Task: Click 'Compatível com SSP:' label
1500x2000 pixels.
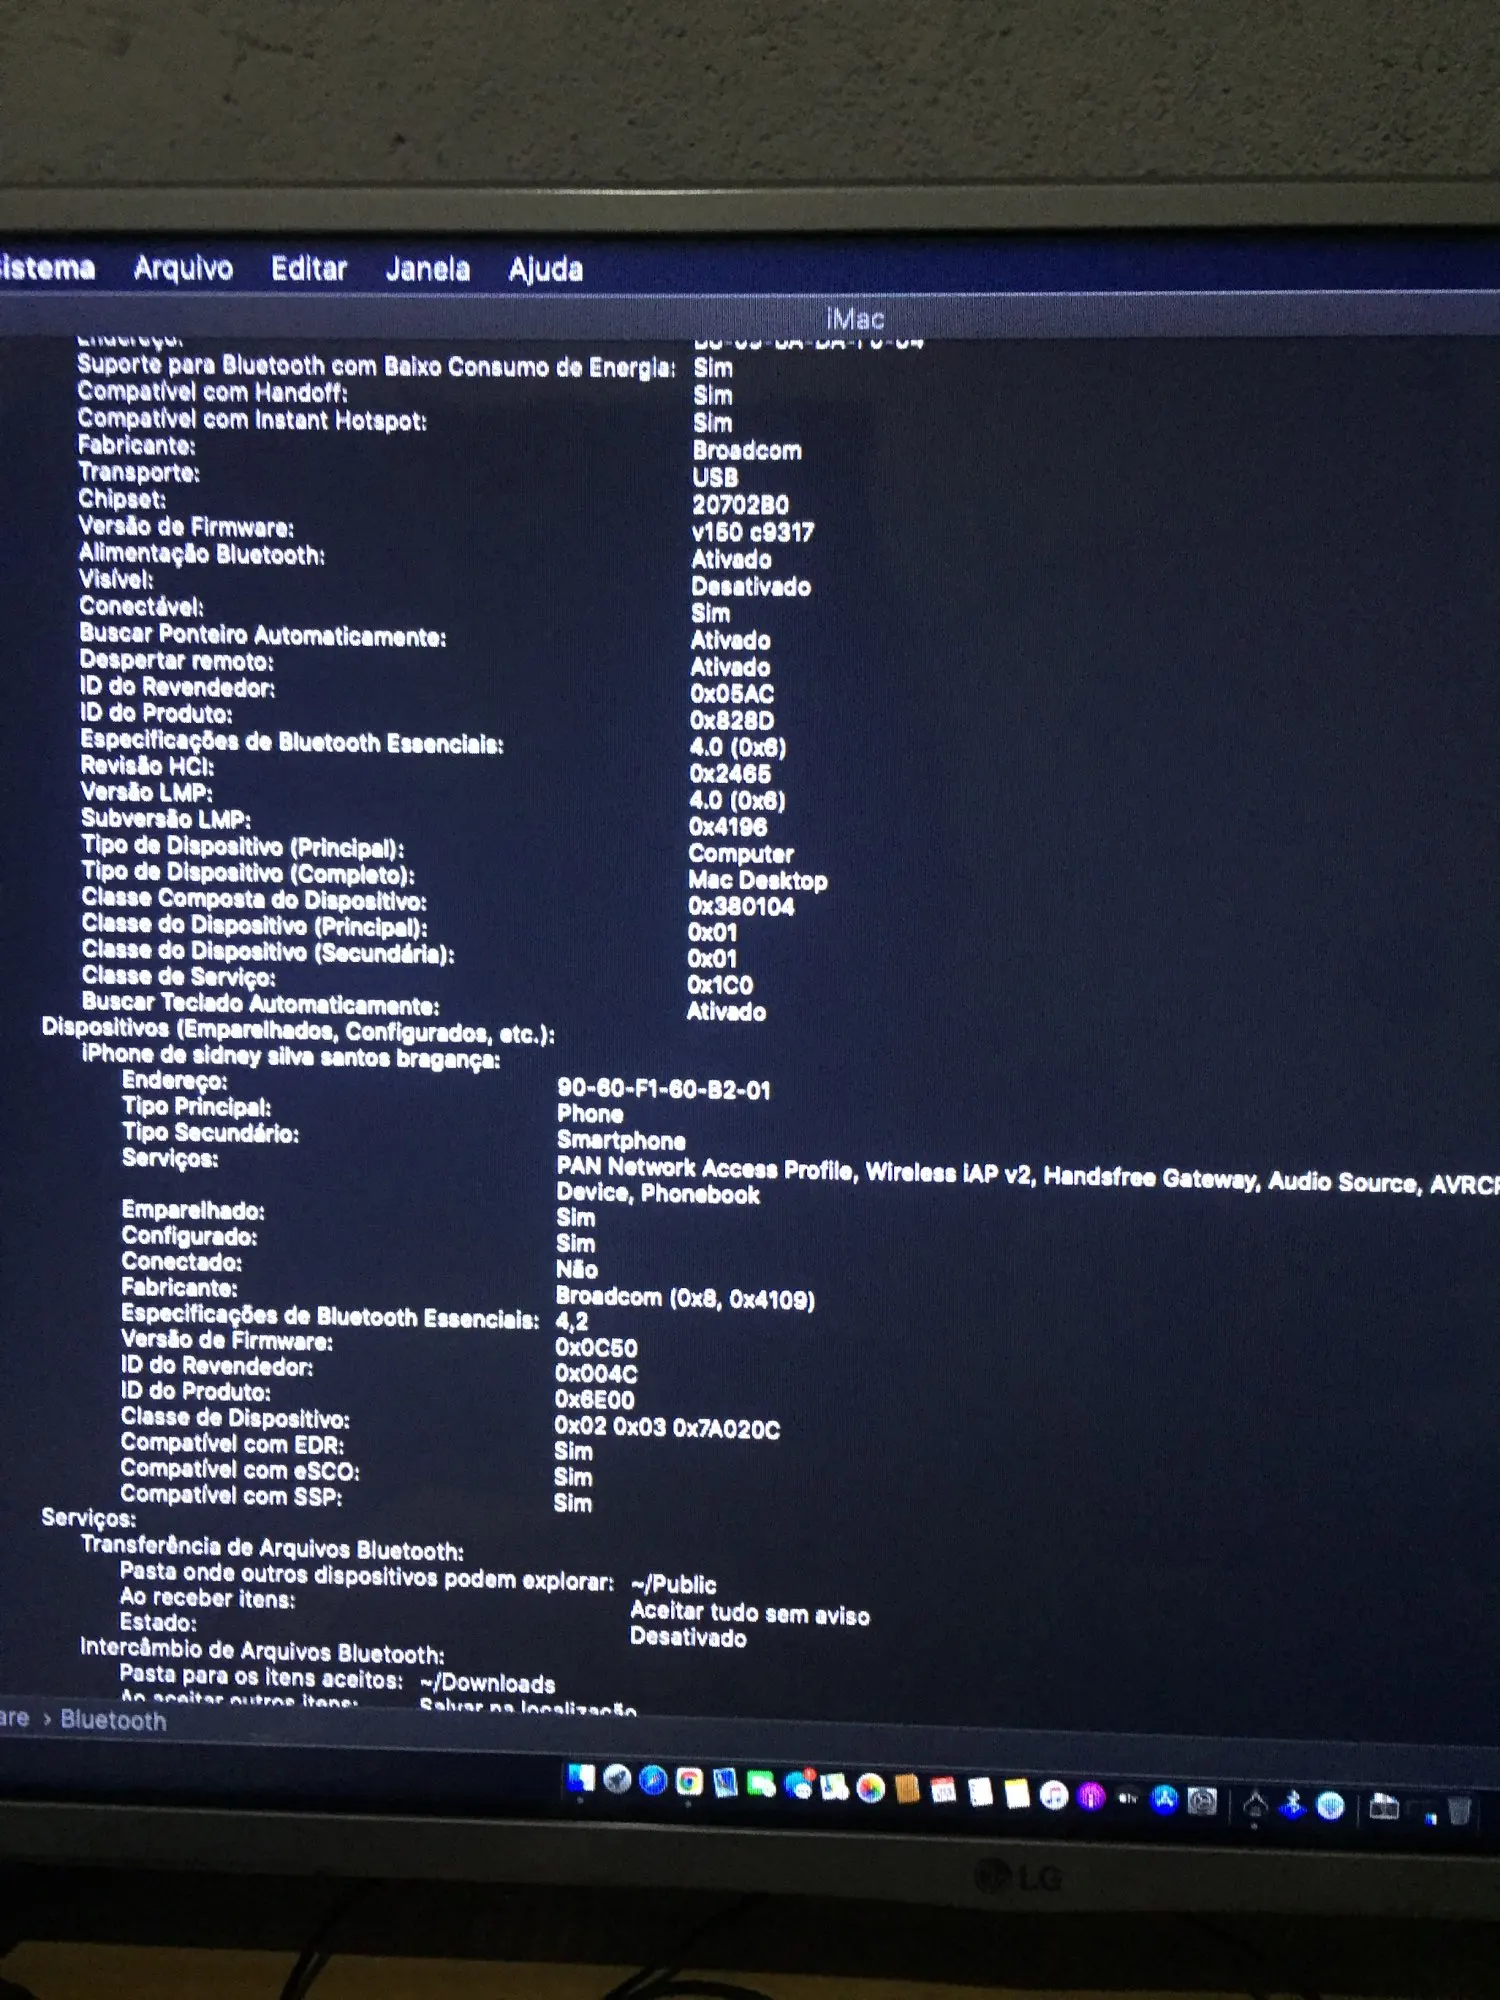Action: (x=232, y=1495)
